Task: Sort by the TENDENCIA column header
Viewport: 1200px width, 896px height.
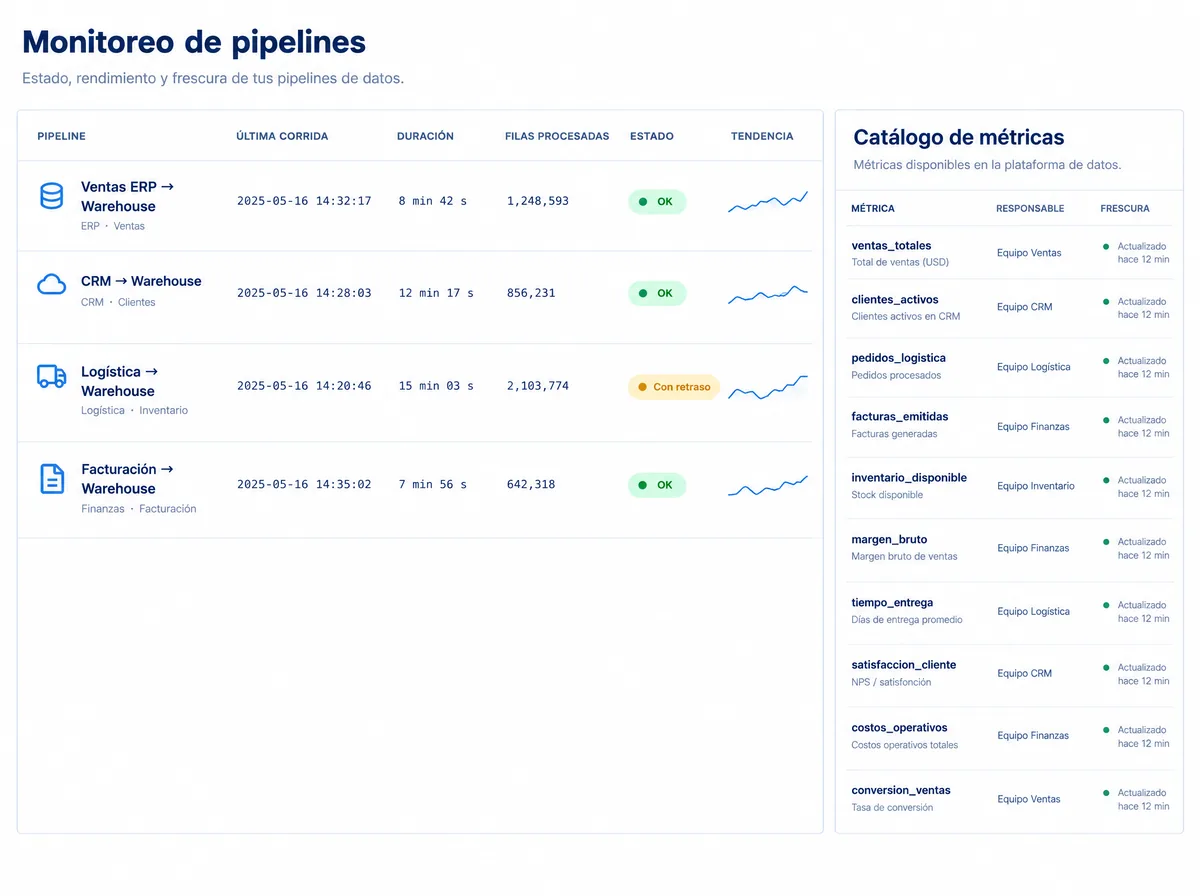Action: (762, 136)
